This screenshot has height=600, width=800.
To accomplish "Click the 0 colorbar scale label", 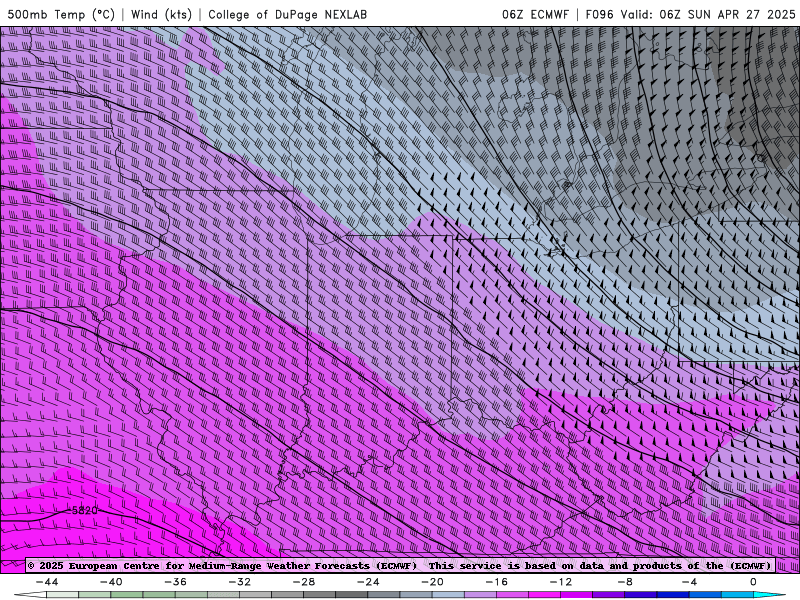I will 753,582.
